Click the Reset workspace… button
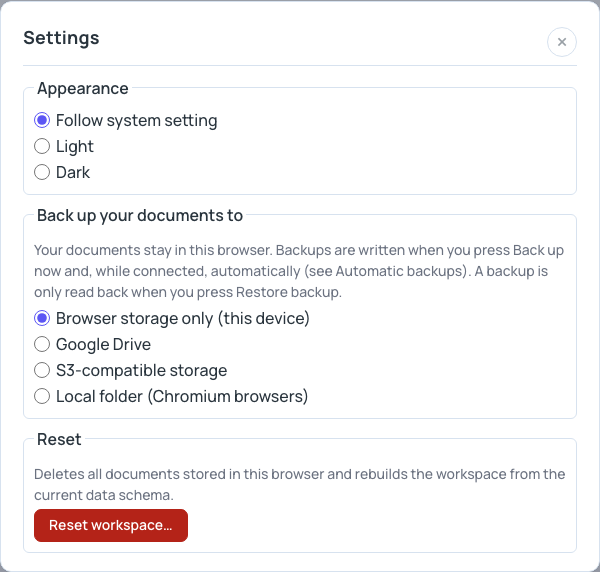600x572 pixels. [x=111, y=525]
